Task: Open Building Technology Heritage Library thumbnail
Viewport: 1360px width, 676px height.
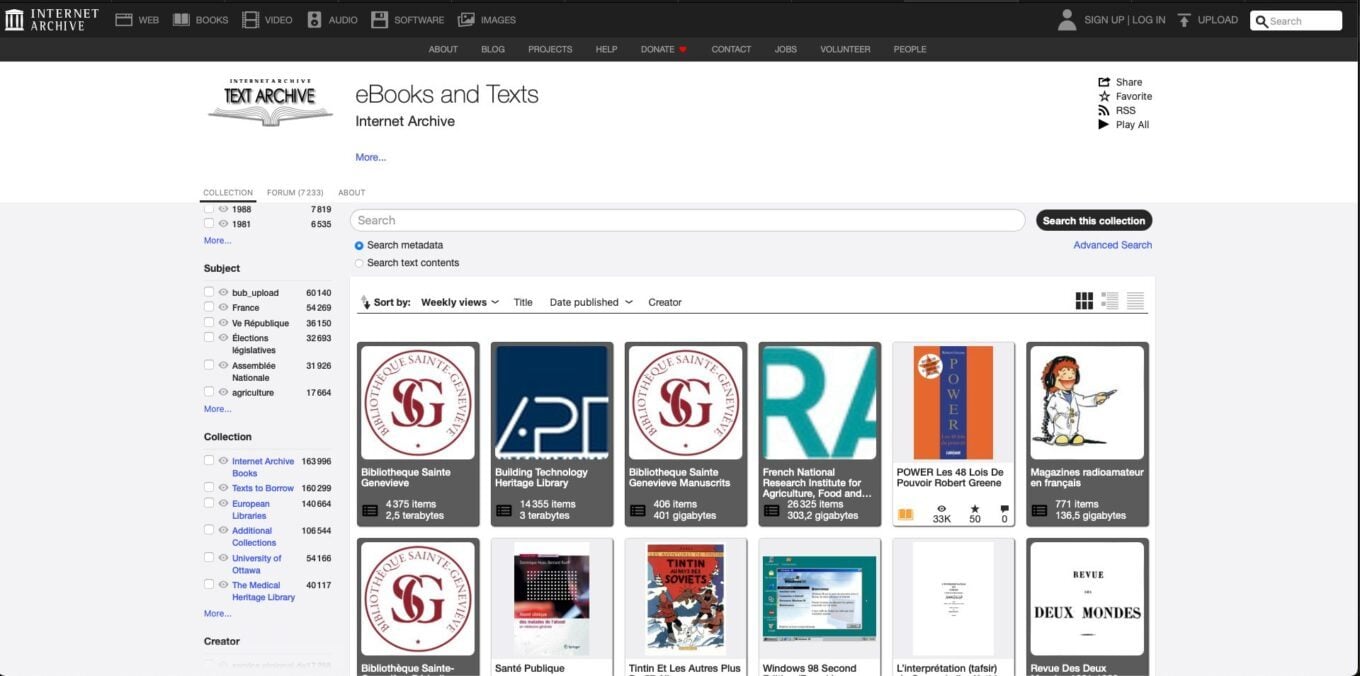Action: (551, 402)
